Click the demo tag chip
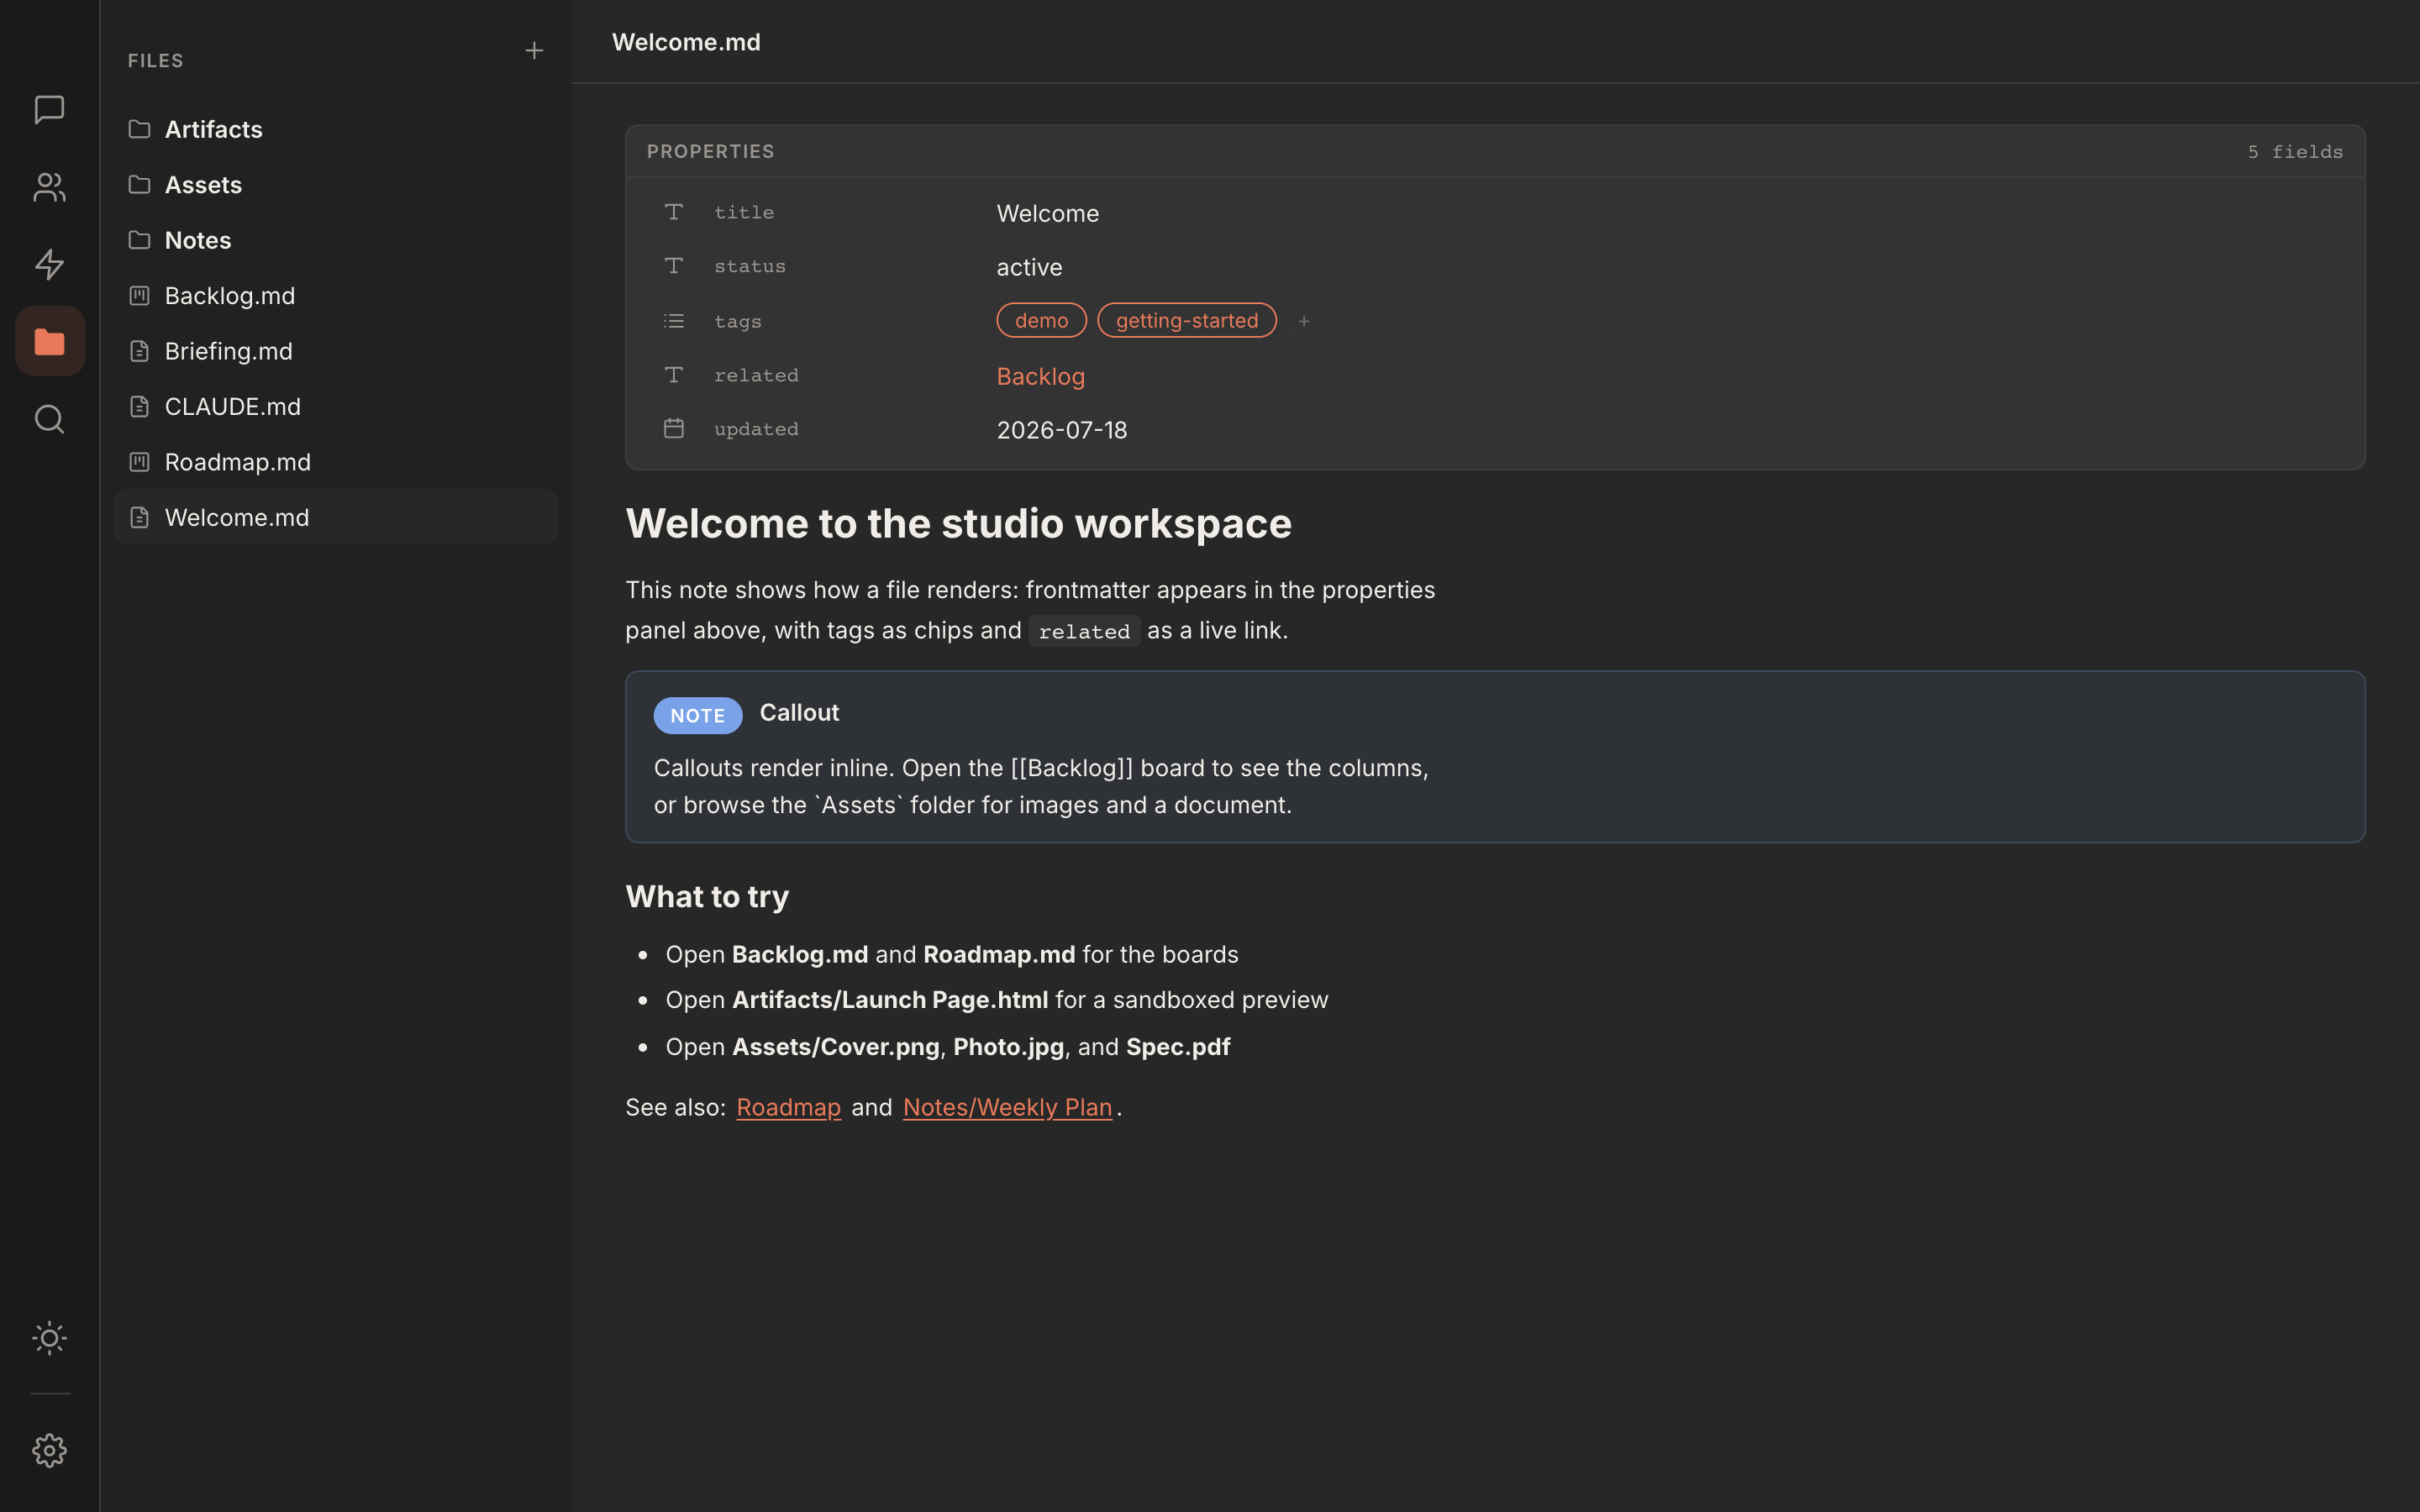Viewport: 2420px width, 1512px height. [x=1041, y=320]
